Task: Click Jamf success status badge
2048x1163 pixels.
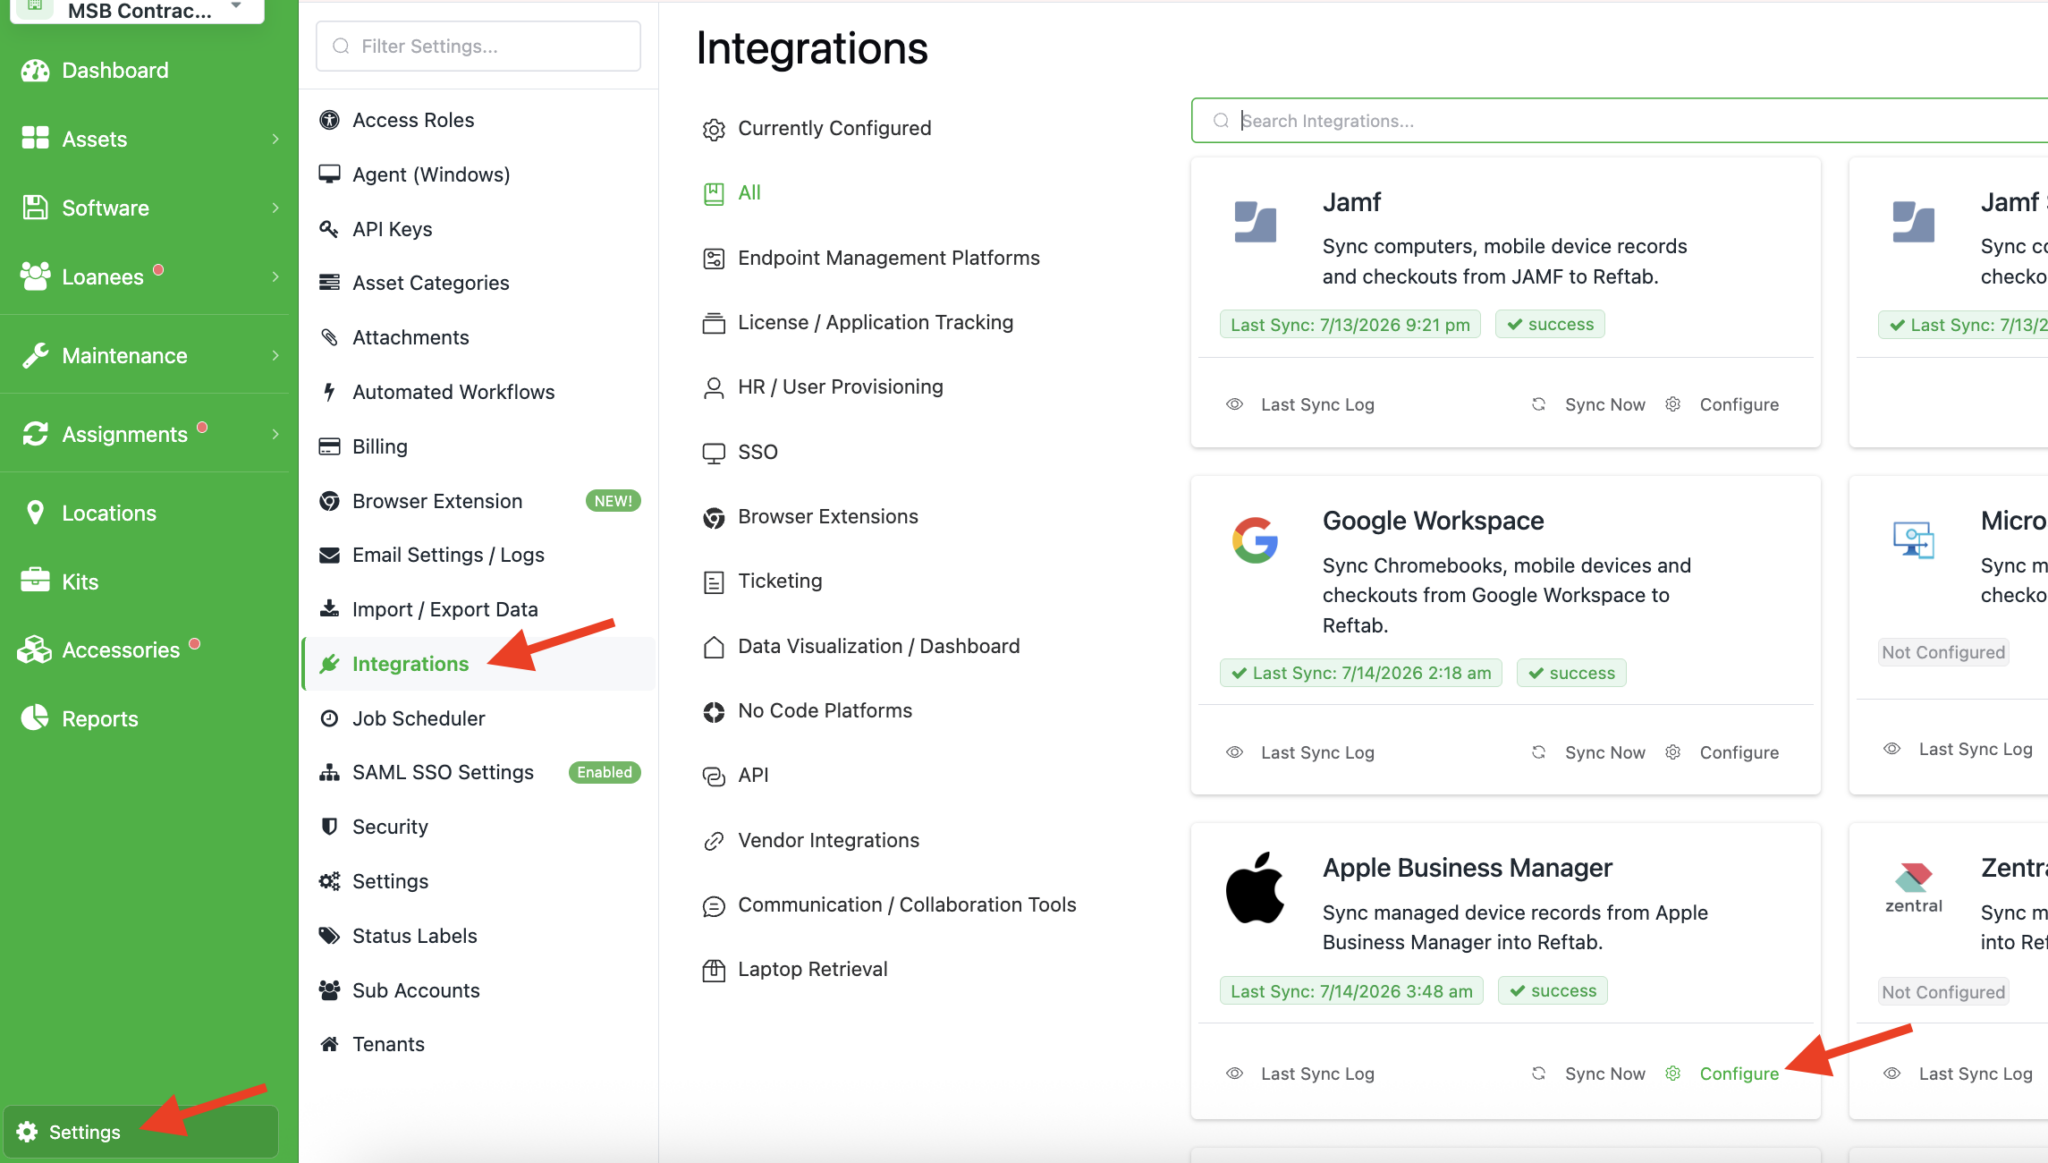Action: 1550,324
